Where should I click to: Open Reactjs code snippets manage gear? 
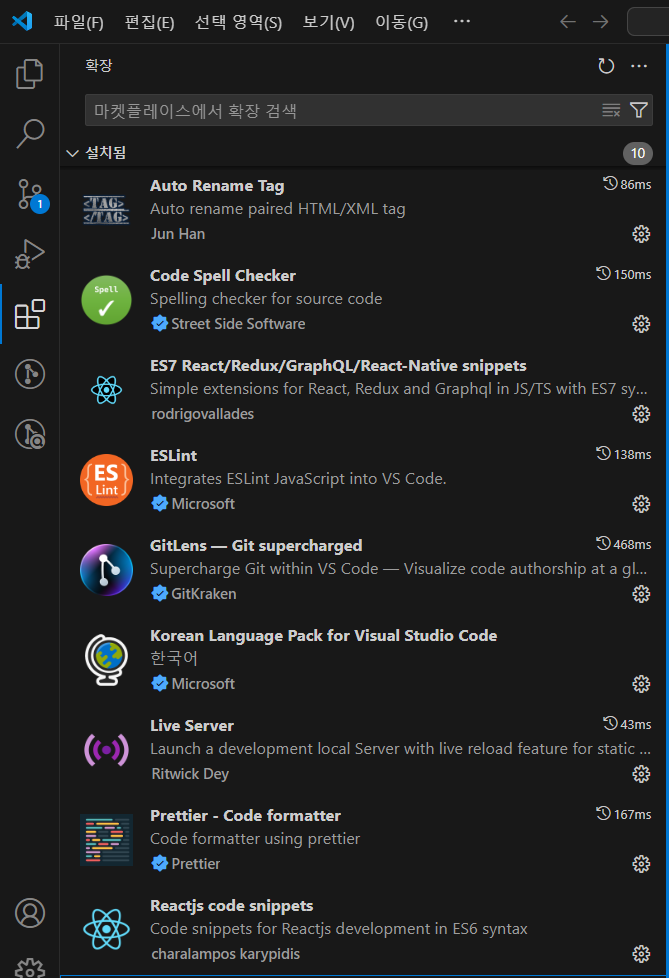[641, 954]
